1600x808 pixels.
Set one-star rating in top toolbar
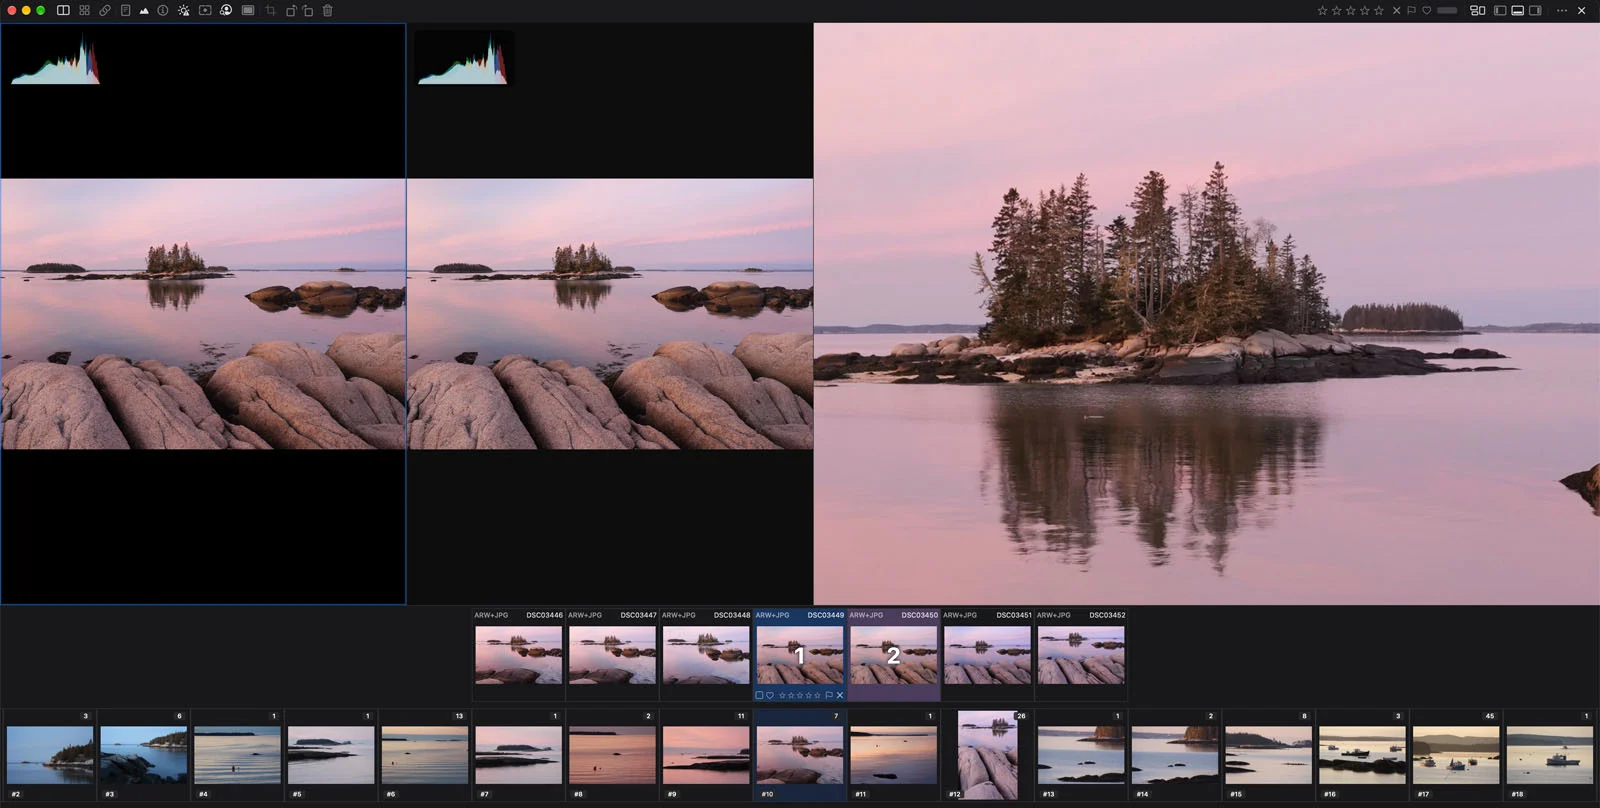[1323, 10]
